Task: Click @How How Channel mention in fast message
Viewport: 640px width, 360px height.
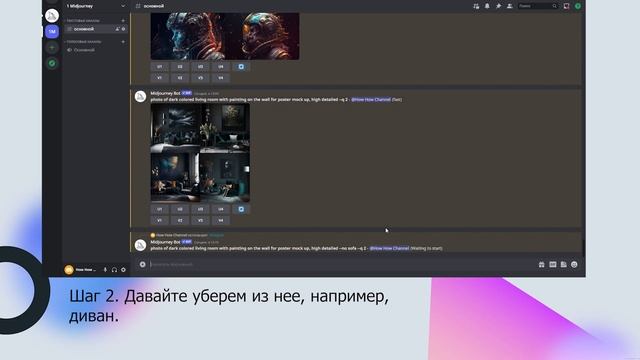Action: 371,100
